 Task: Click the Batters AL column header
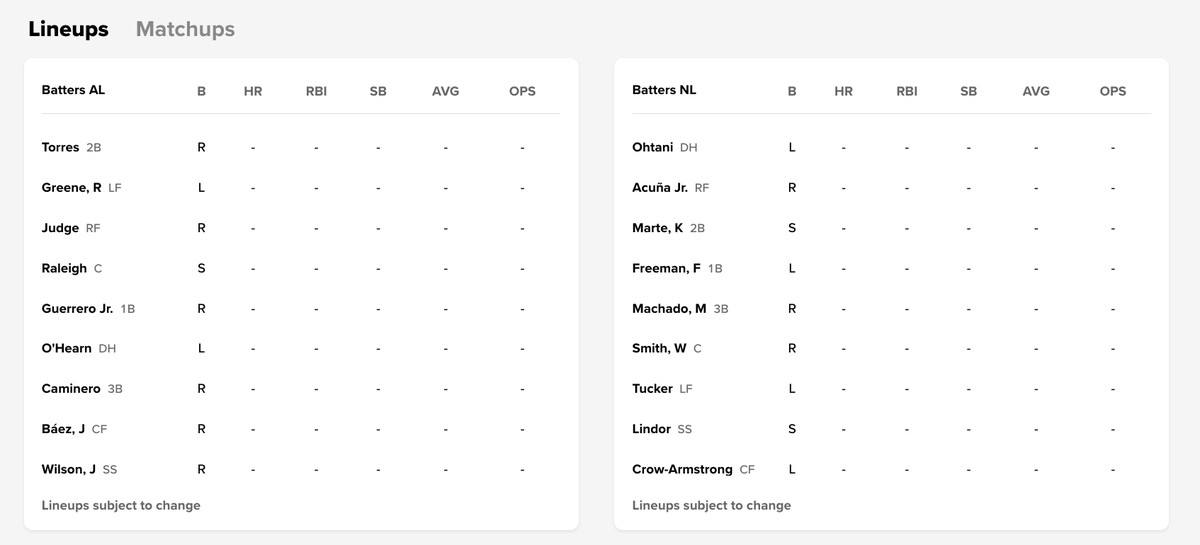coord(73,90)
